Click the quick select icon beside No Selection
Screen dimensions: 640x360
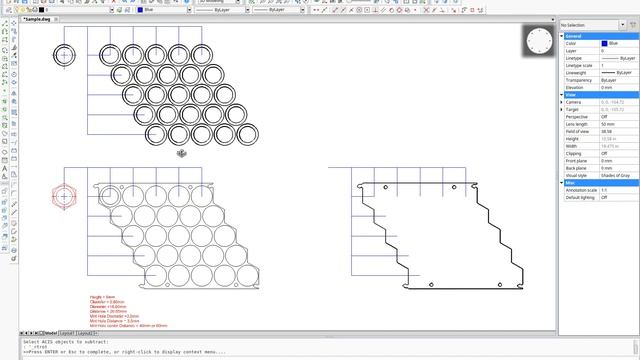point(633,25)
